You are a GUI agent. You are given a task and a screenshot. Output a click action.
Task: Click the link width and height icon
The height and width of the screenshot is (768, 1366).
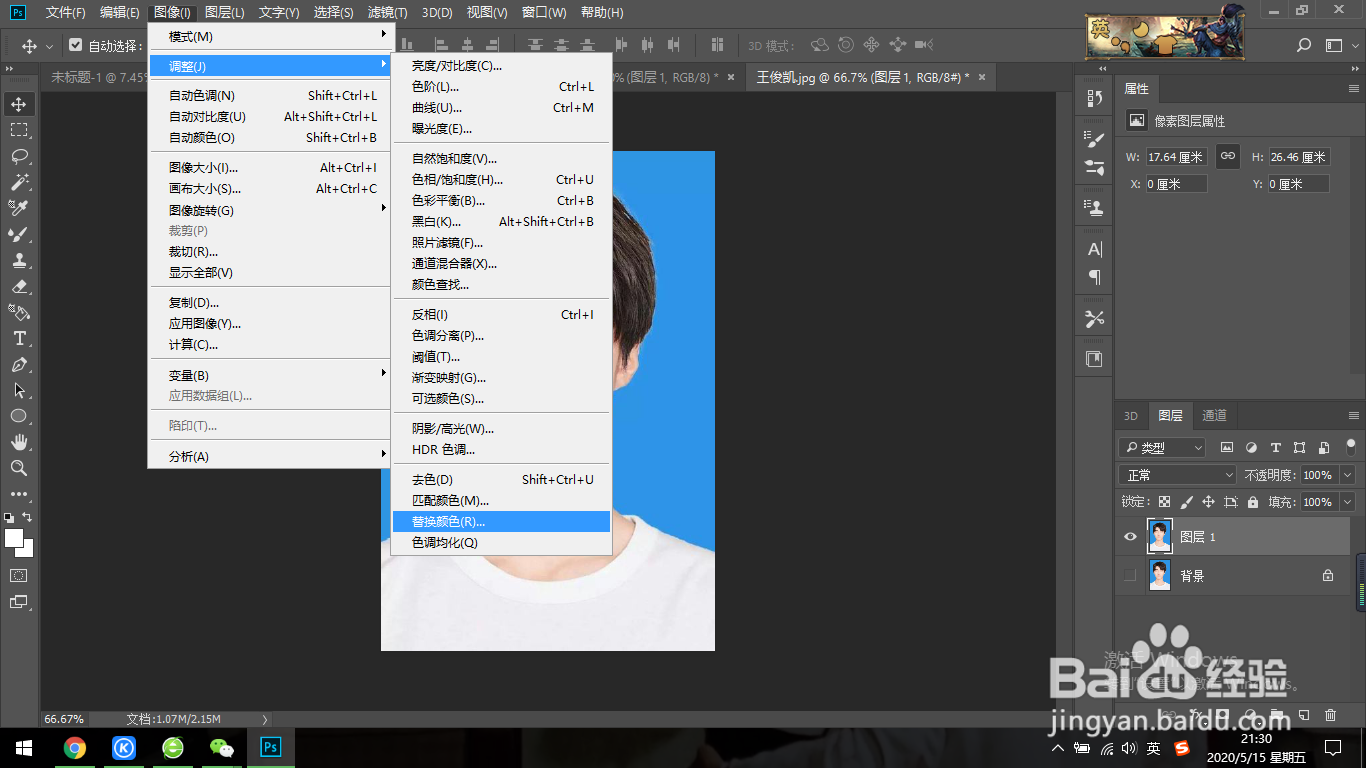pos(1228,156)
